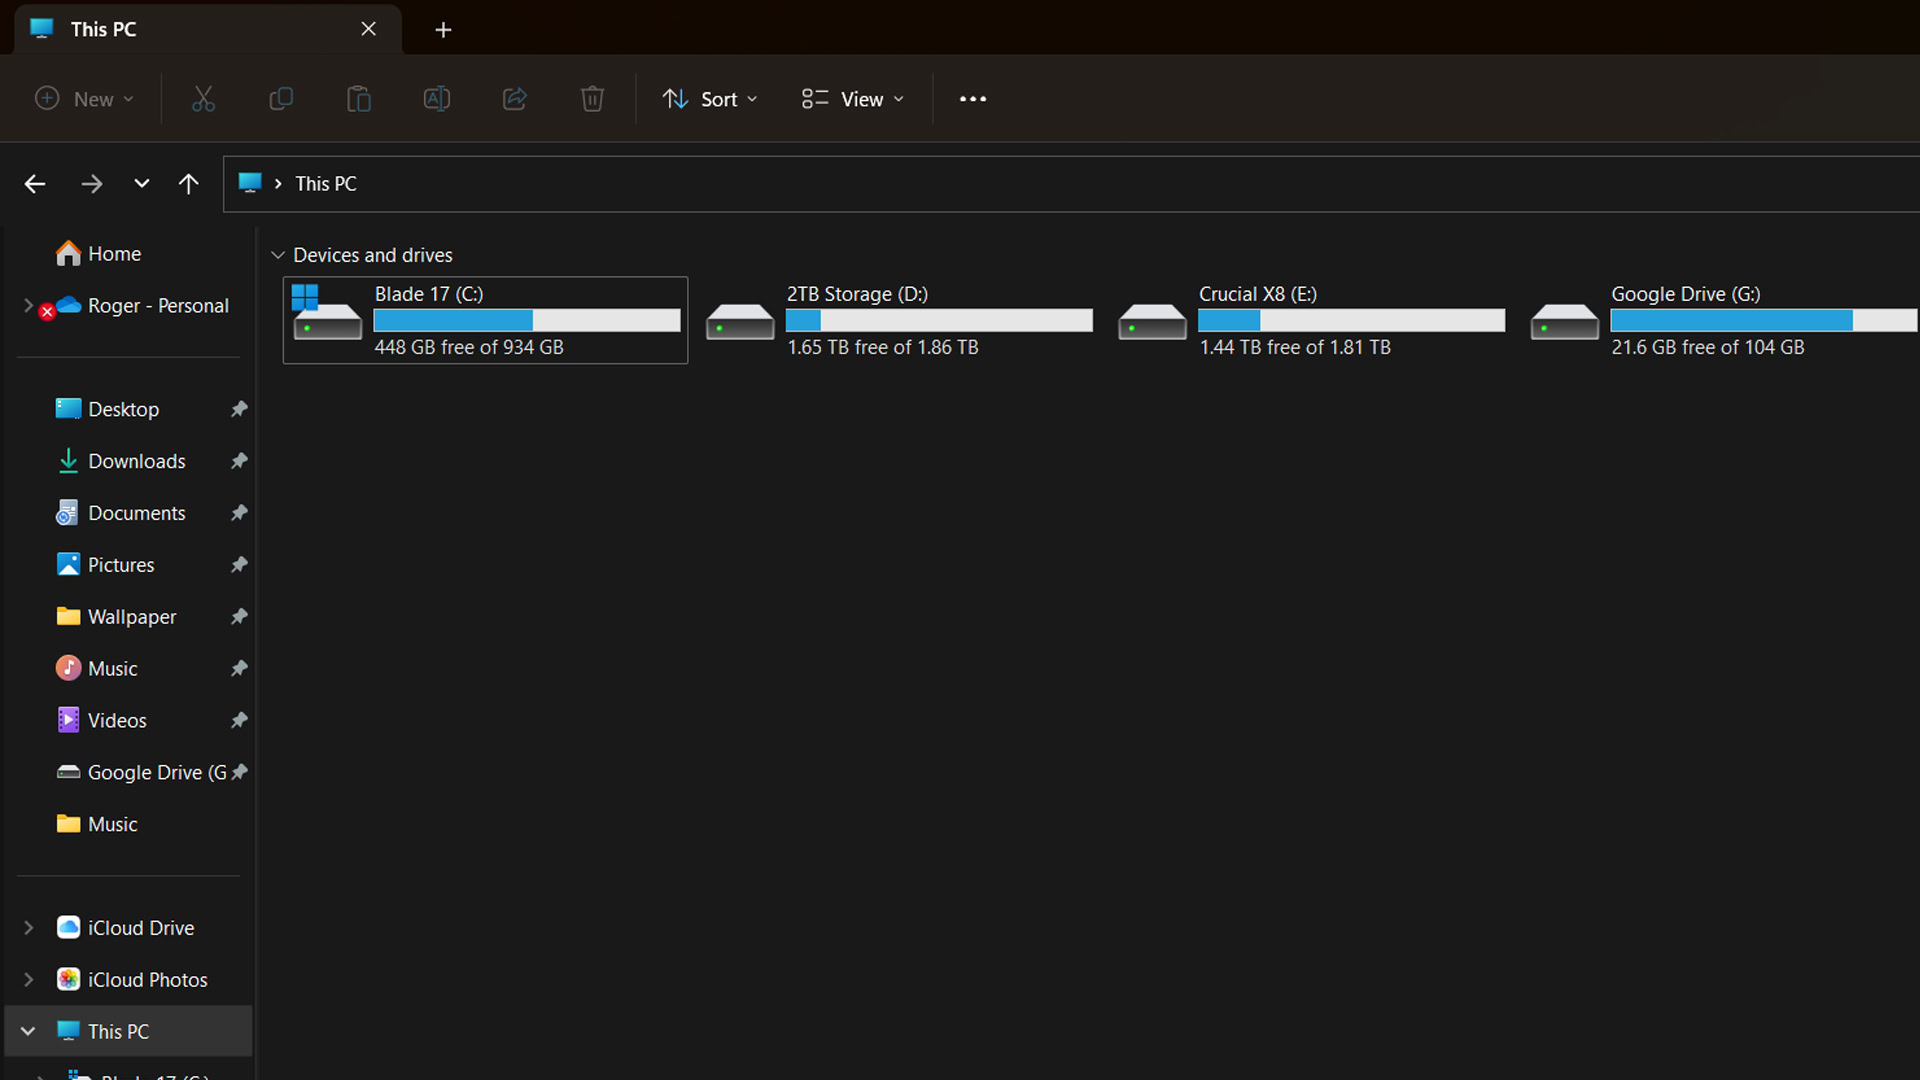Open the Google Drive (G:) drive icon
Viewport: 1920px width, 1080px height.
(x=1564, y=322)
